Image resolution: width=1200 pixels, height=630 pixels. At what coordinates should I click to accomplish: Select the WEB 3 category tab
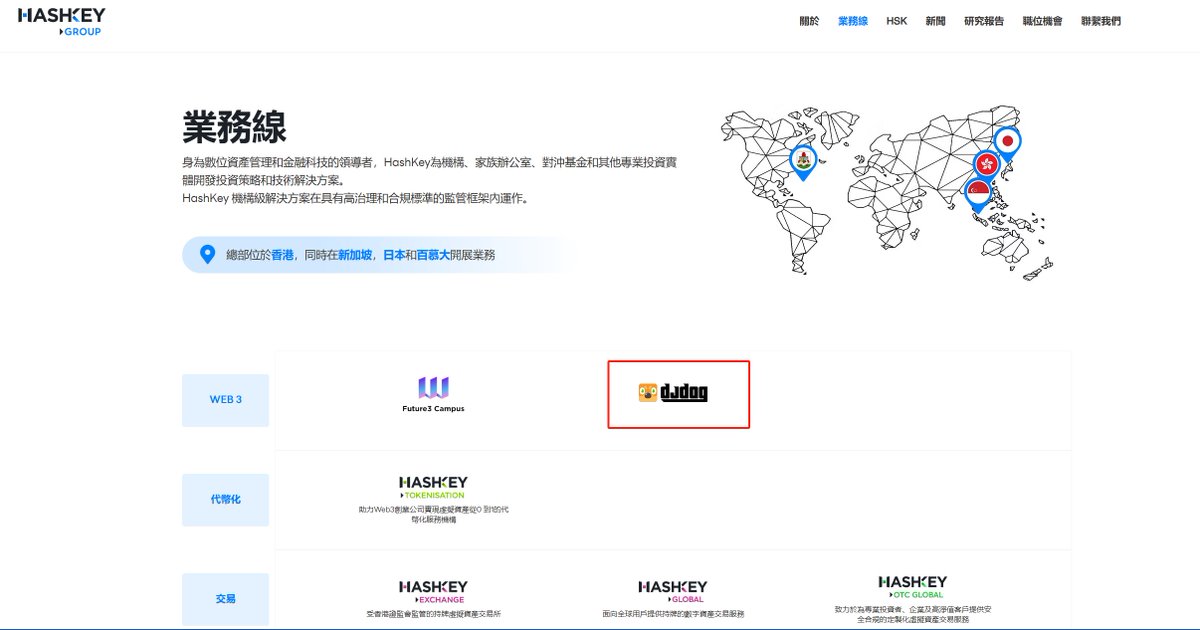coord(225,400)
